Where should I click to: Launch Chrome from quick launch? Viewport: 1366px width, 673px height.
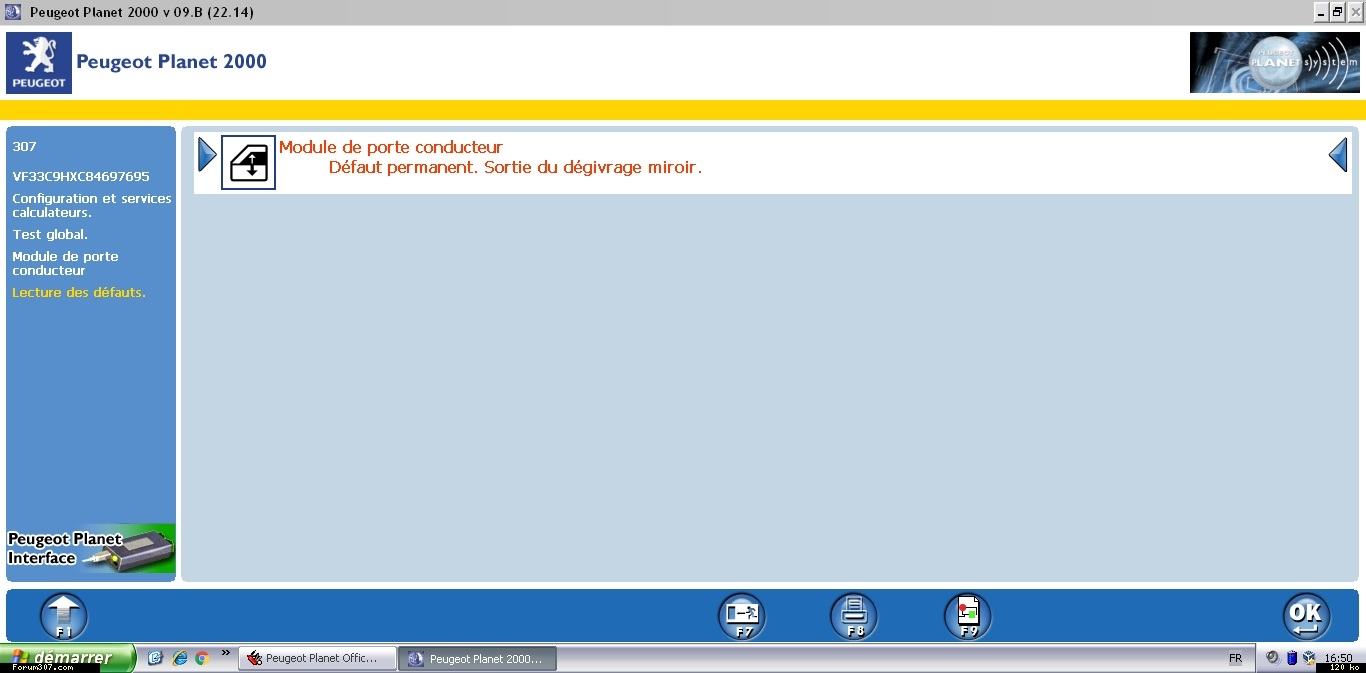202,658
